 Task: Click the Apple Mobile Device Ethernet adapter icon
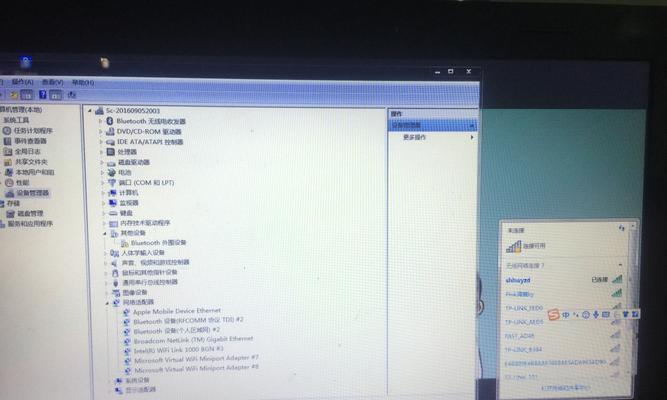pos(126,312)
